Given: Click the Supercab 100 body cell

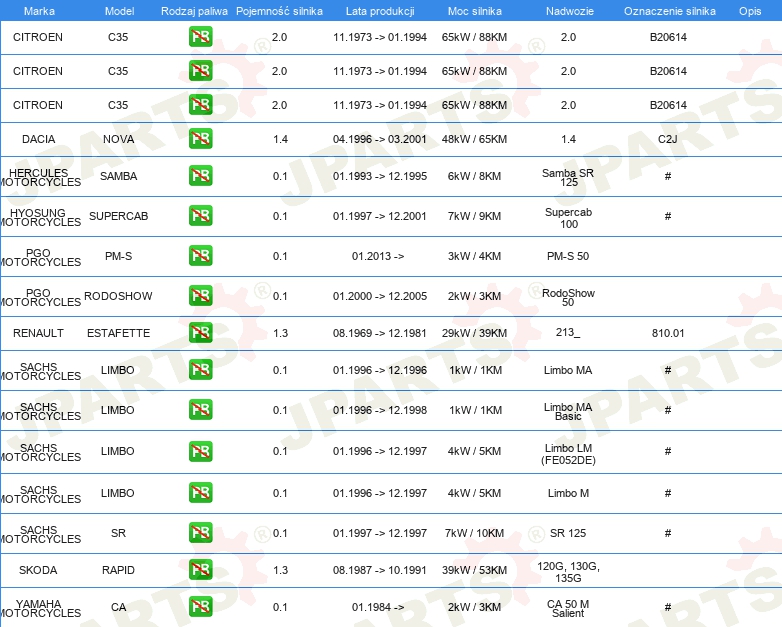Looking at the screenshot, I should click(569, 218).
